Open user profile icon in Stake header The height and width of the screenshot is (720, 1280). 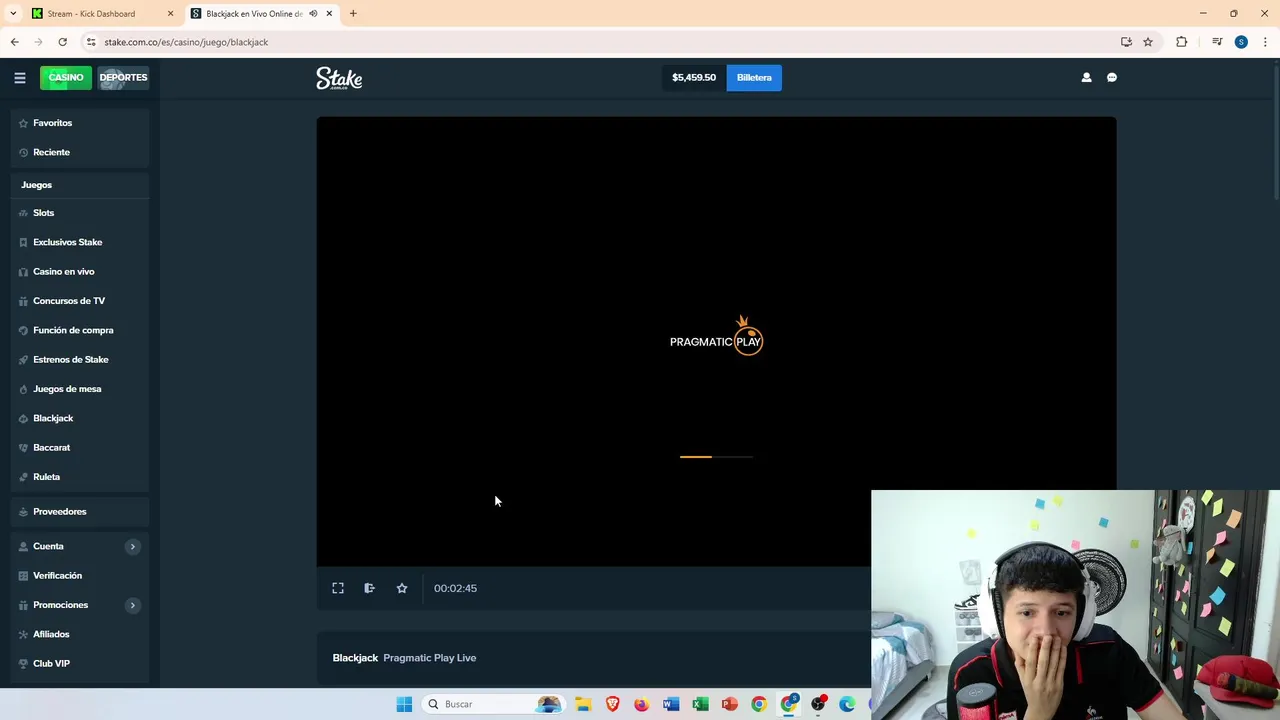tap(1086, 78)
